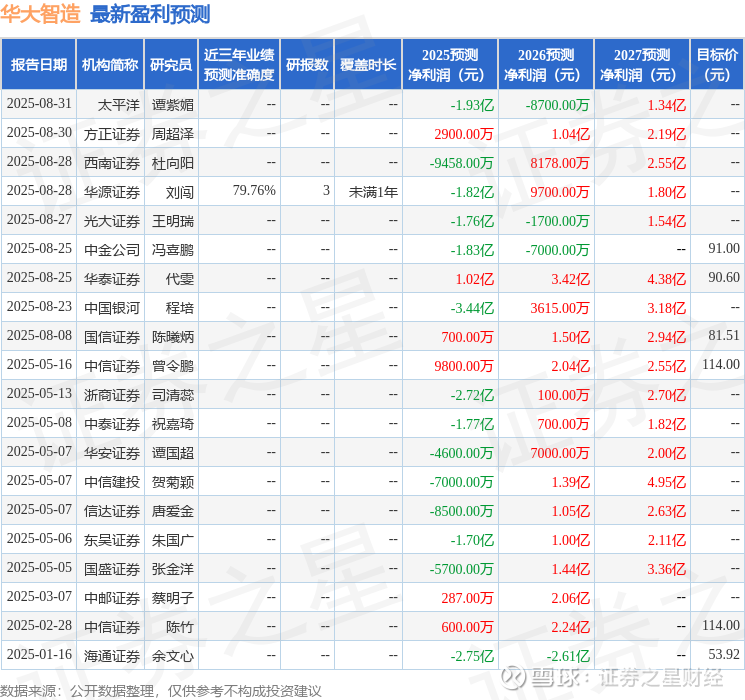Image resolution: width=745 pixels, height=700 pixels.
Task: Click the 目标价 column header
Action: (717, 65)
